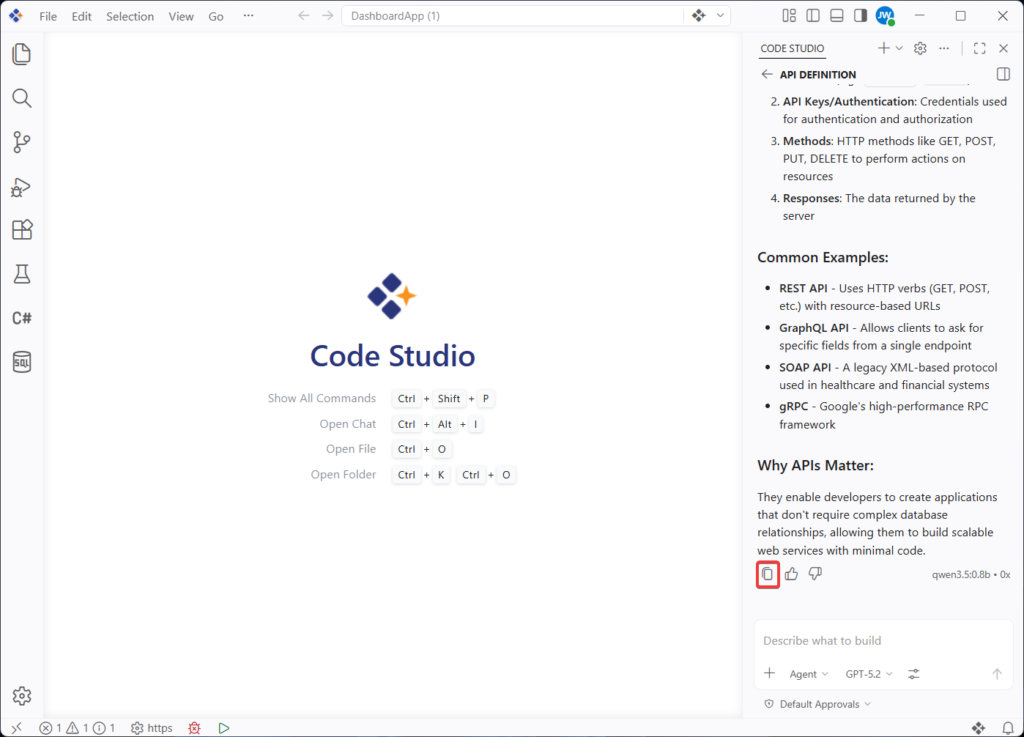
Task: Open the Code Studio icon in title bar
Action: pyautogui.click(x=699, y=16)
